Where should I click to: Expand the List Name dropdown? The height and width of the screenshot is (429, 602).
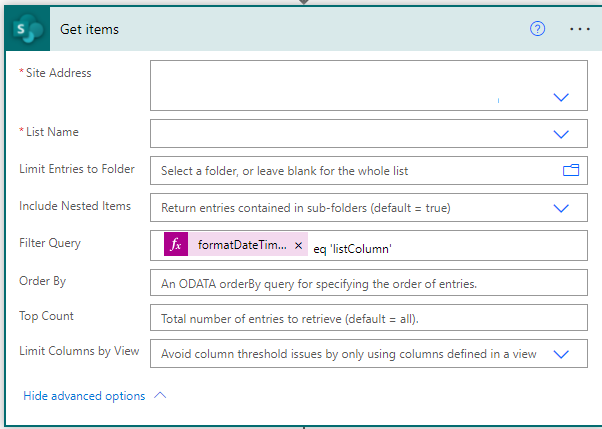click(561, 134)
